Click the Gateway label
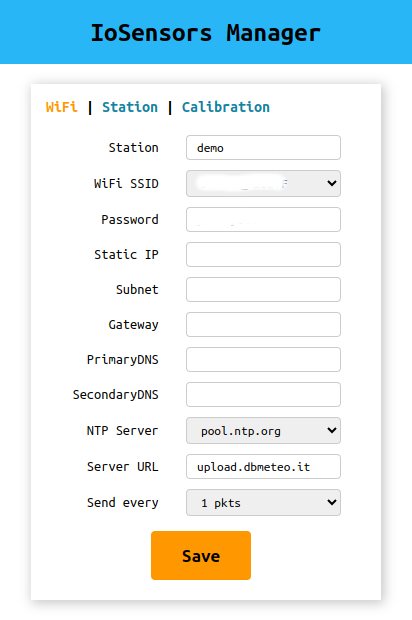The width and height of the screenshot is (412, 620). pyautogui.click(x=133, y=324)
